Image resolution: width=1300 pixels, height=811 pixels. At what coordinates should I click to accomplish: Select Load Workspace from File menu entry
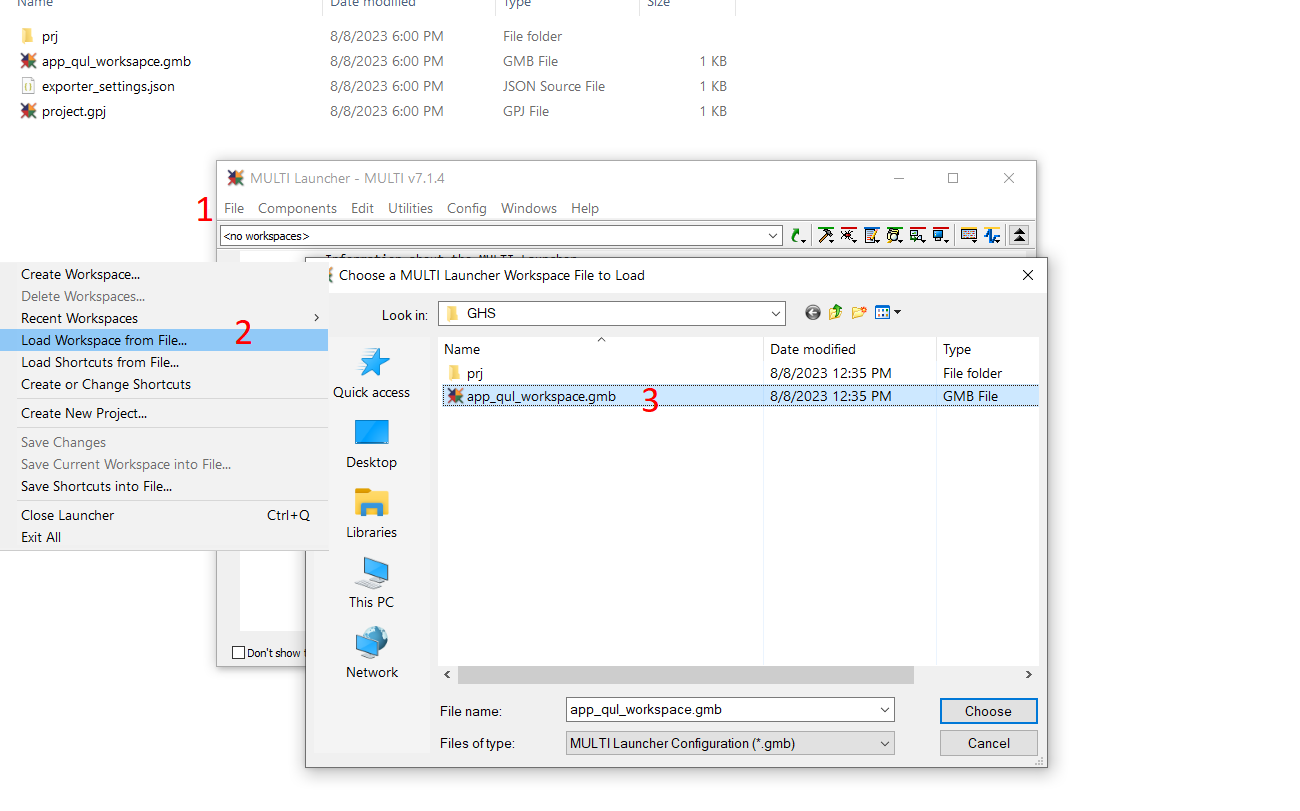(104, 340)
